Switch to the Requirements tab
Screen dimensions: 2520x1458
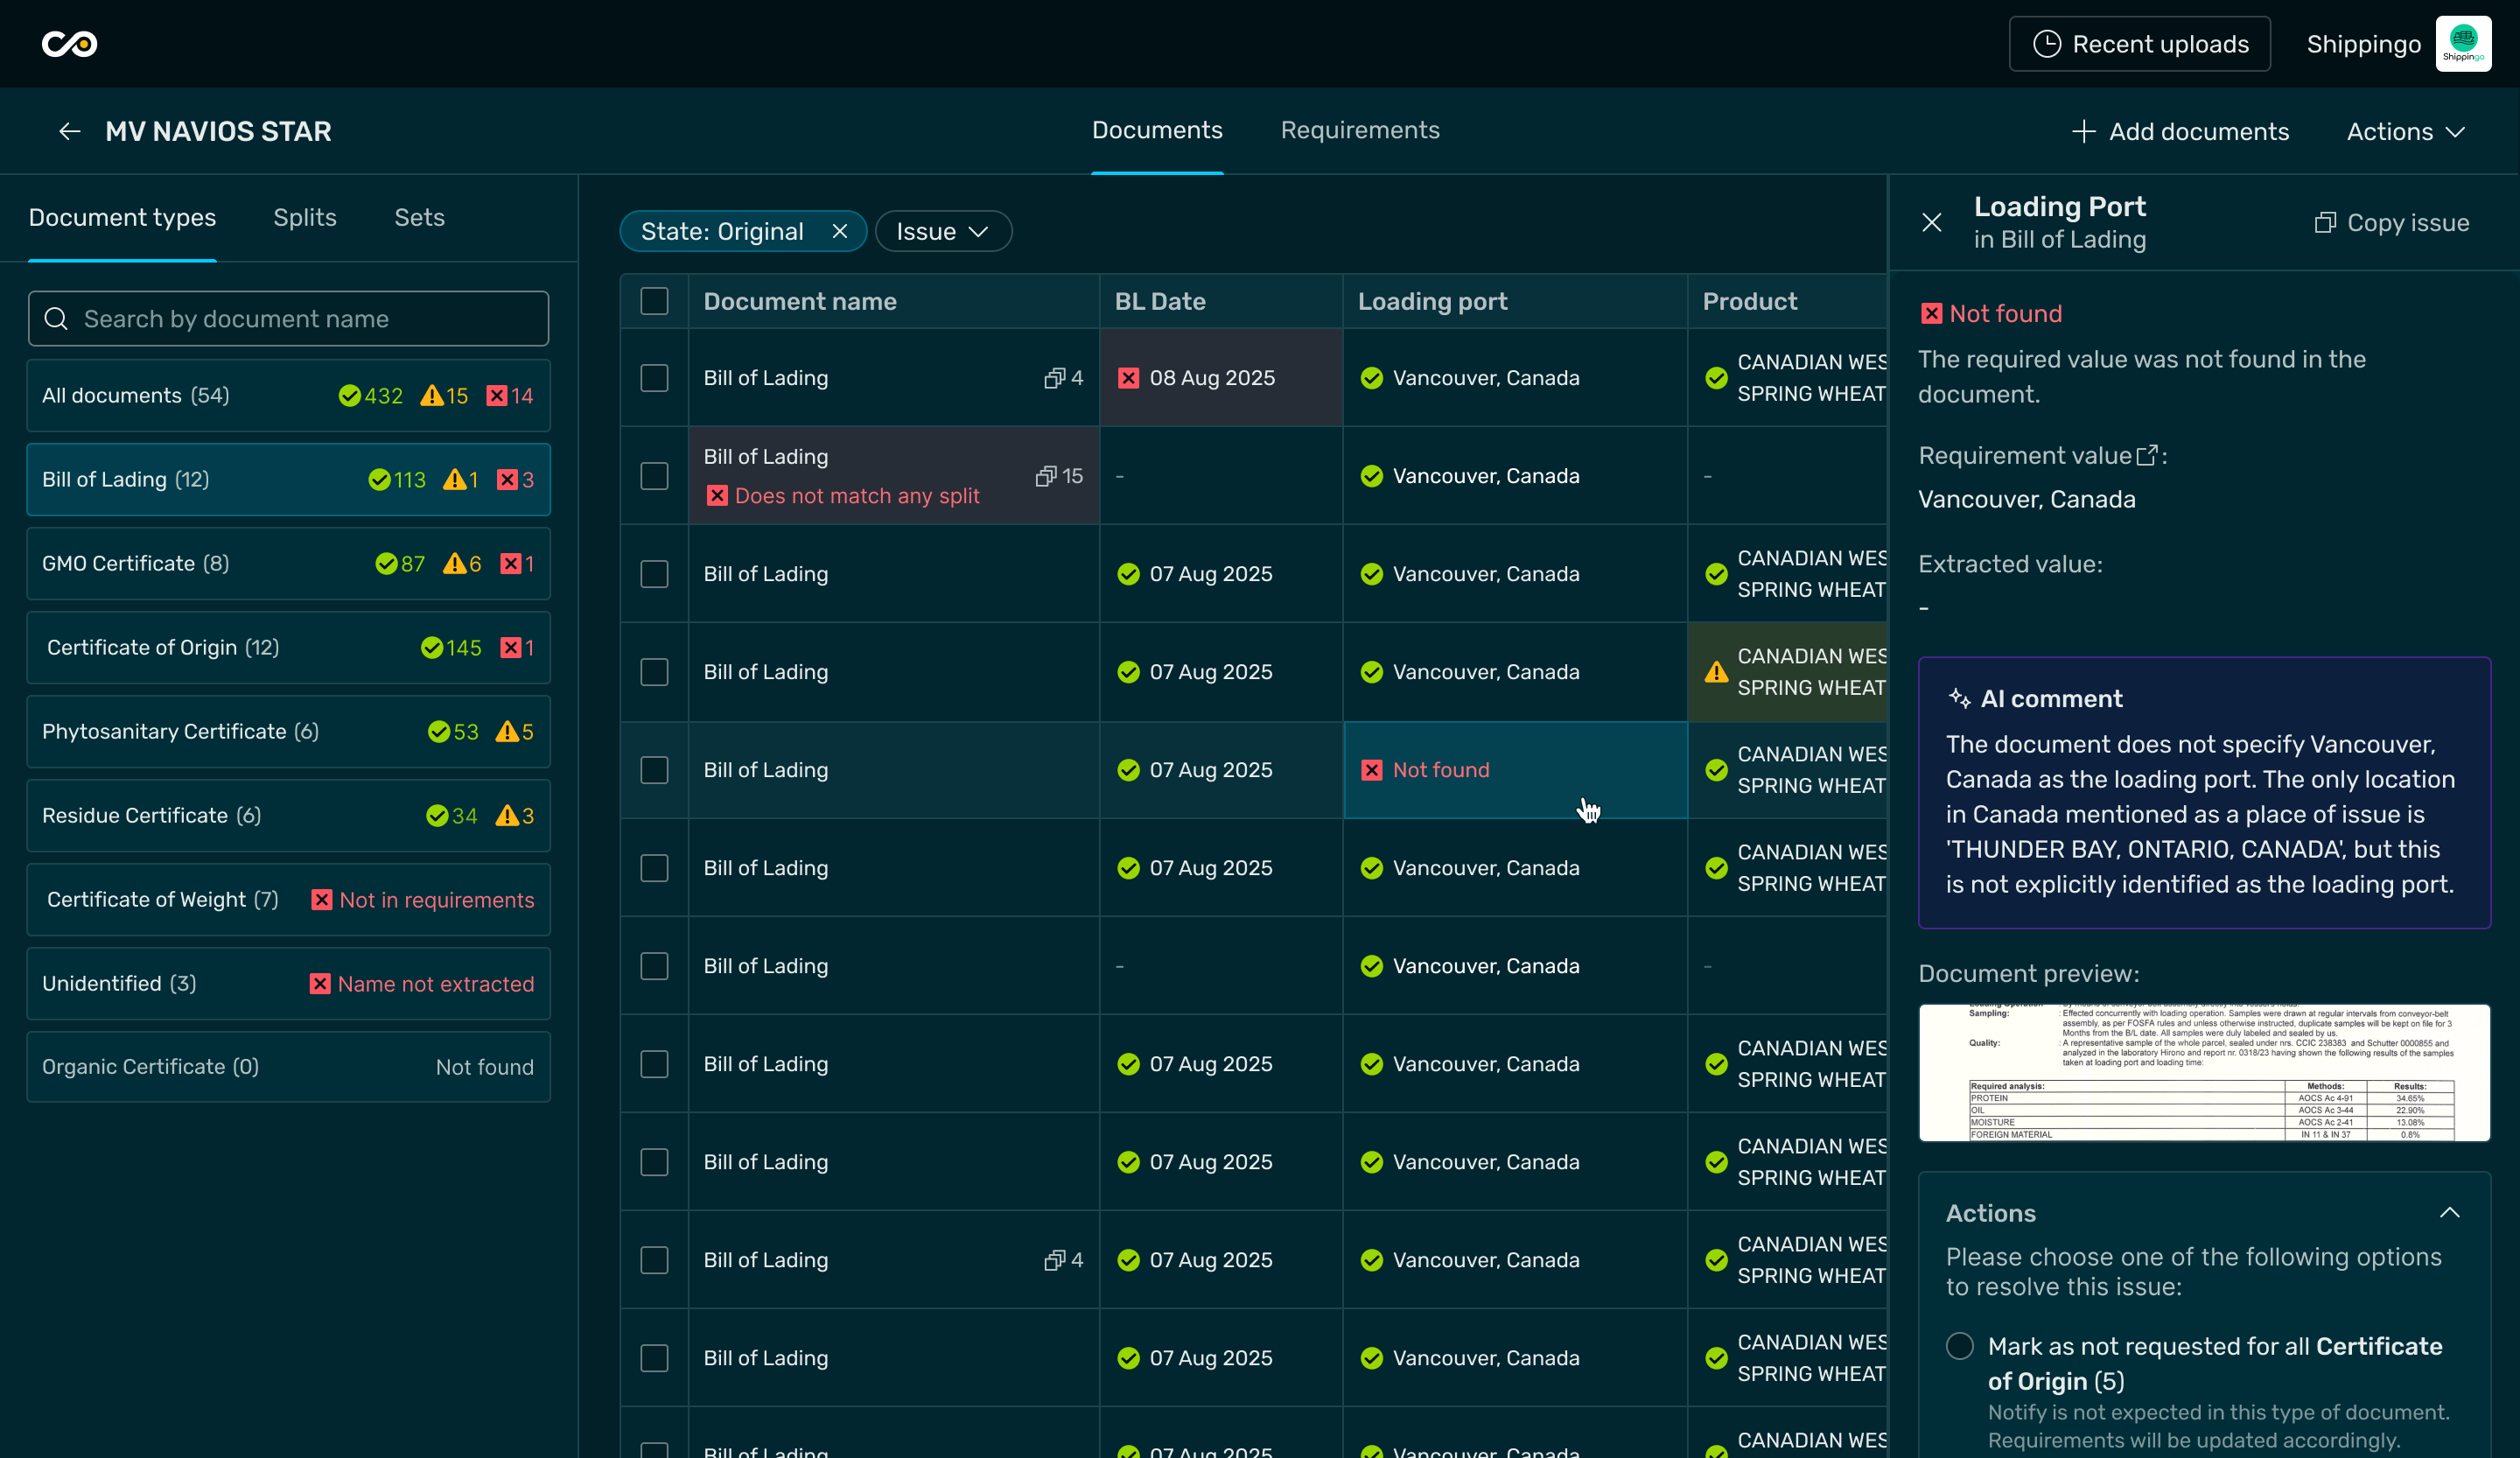pos(1360,130)
